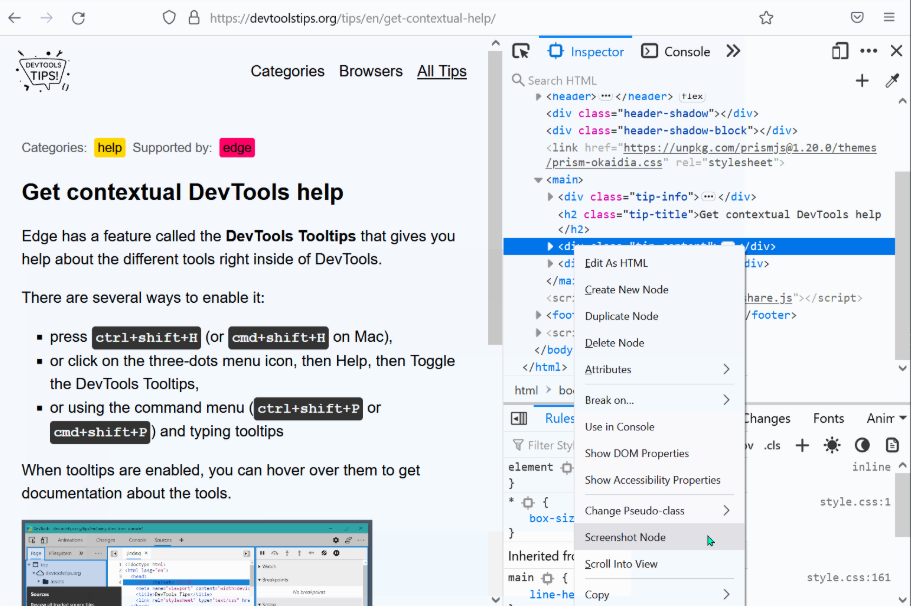Open the All Tips page link

(441, 71)
